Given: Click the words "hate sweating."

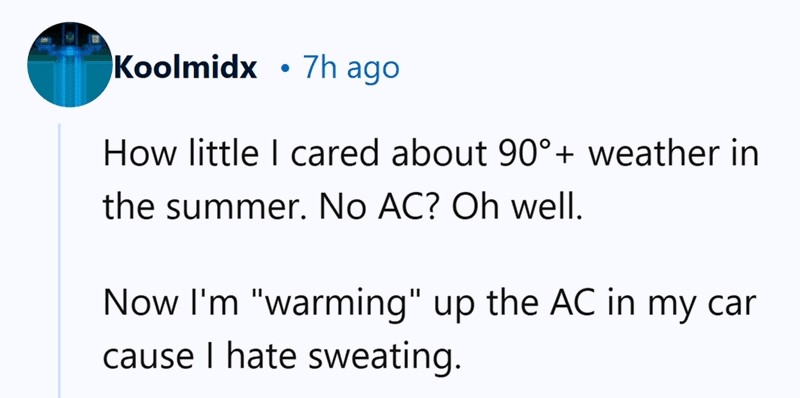Looking at the screenshot, I should tap(340, 357).
